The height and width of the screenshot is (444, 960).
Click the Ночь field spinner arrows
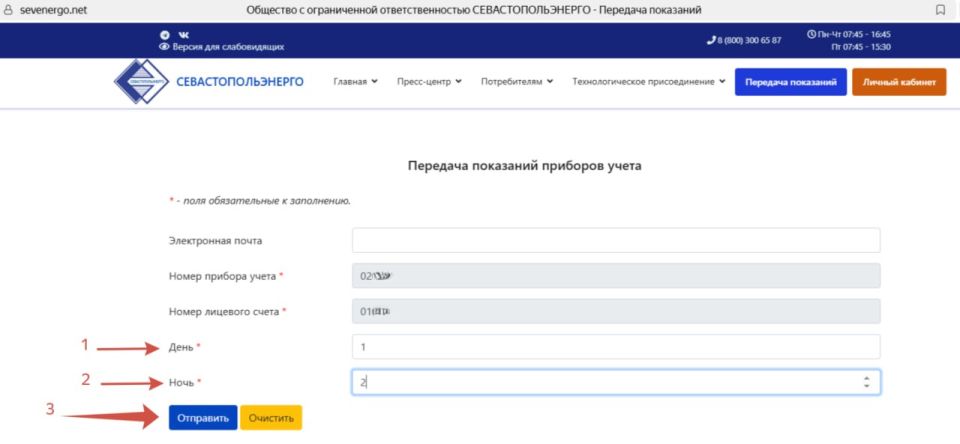865,382
